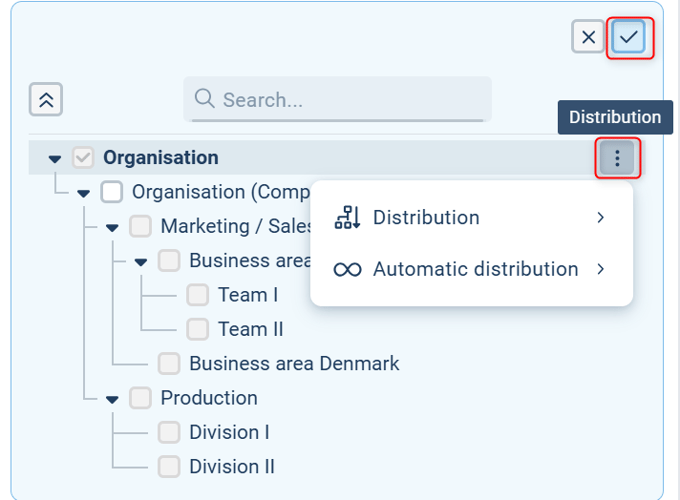Open the three-dot Distribution menu
This screenshot has width=680, height=500.
point(617,158)
